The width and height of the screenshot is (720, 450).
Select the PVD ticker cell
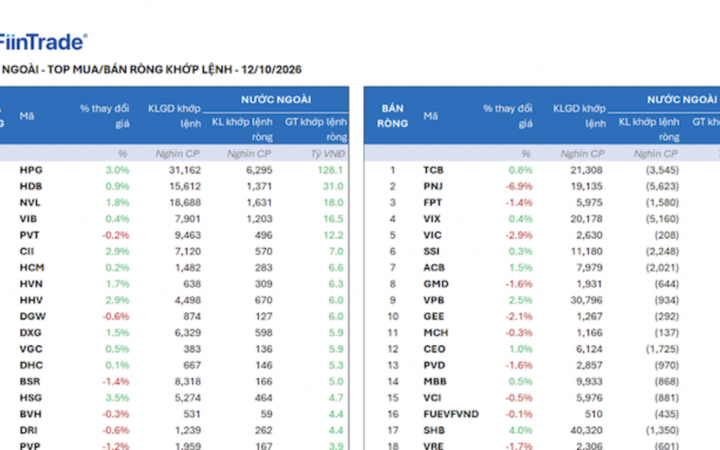click(434, 366)
